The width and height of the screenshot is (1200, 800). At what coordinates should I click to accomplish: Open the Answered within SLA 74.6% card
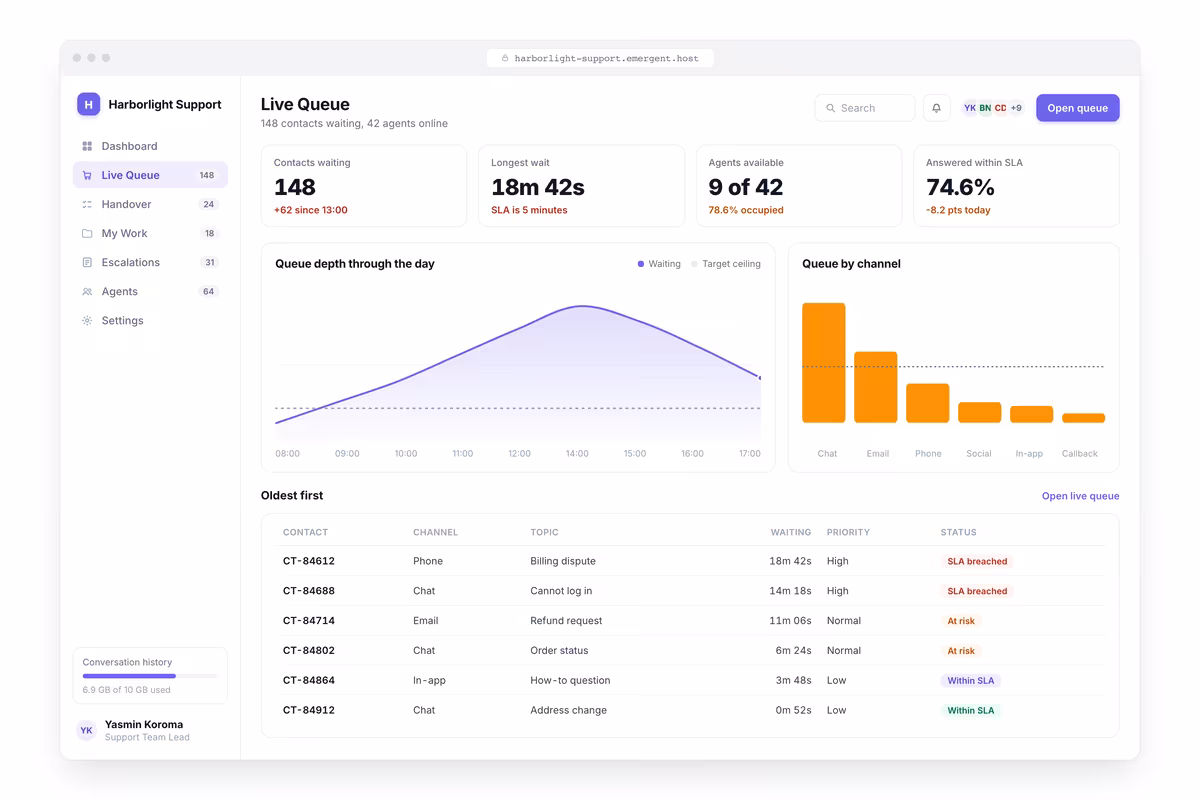(x=1016, y=186)
